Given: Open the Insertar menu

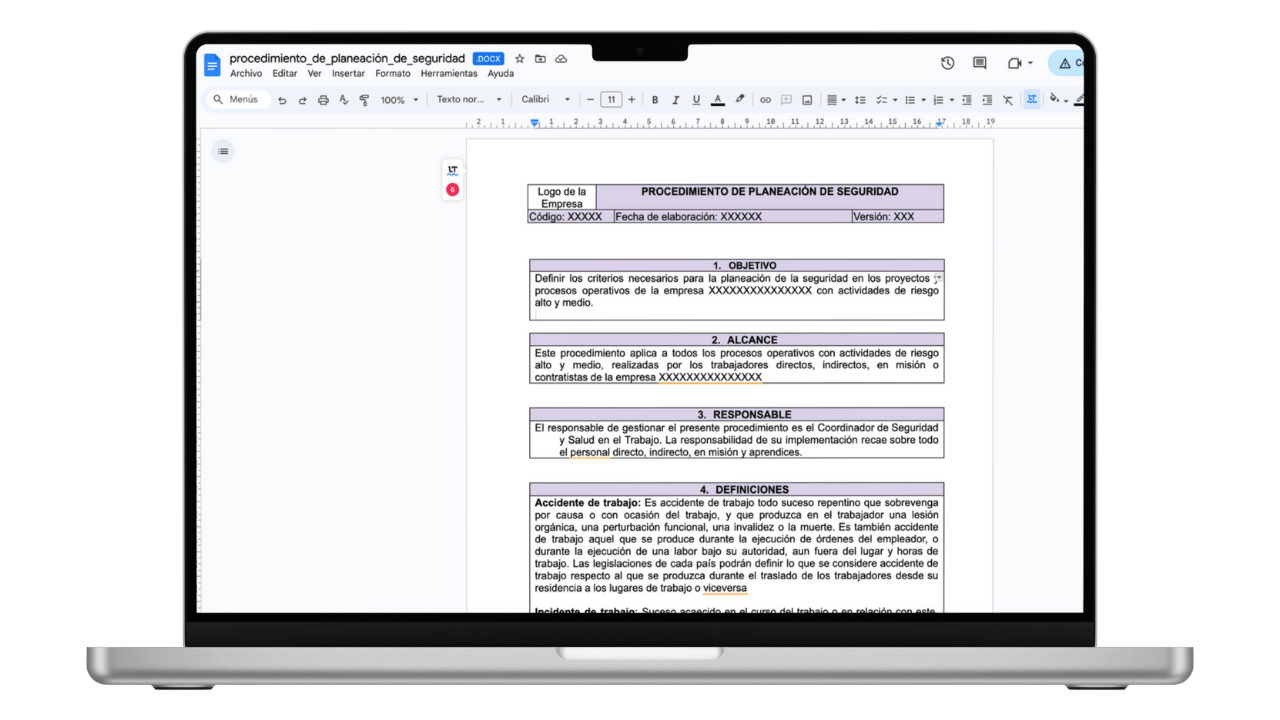Looking at the screenshot, I should pos(348,73).
